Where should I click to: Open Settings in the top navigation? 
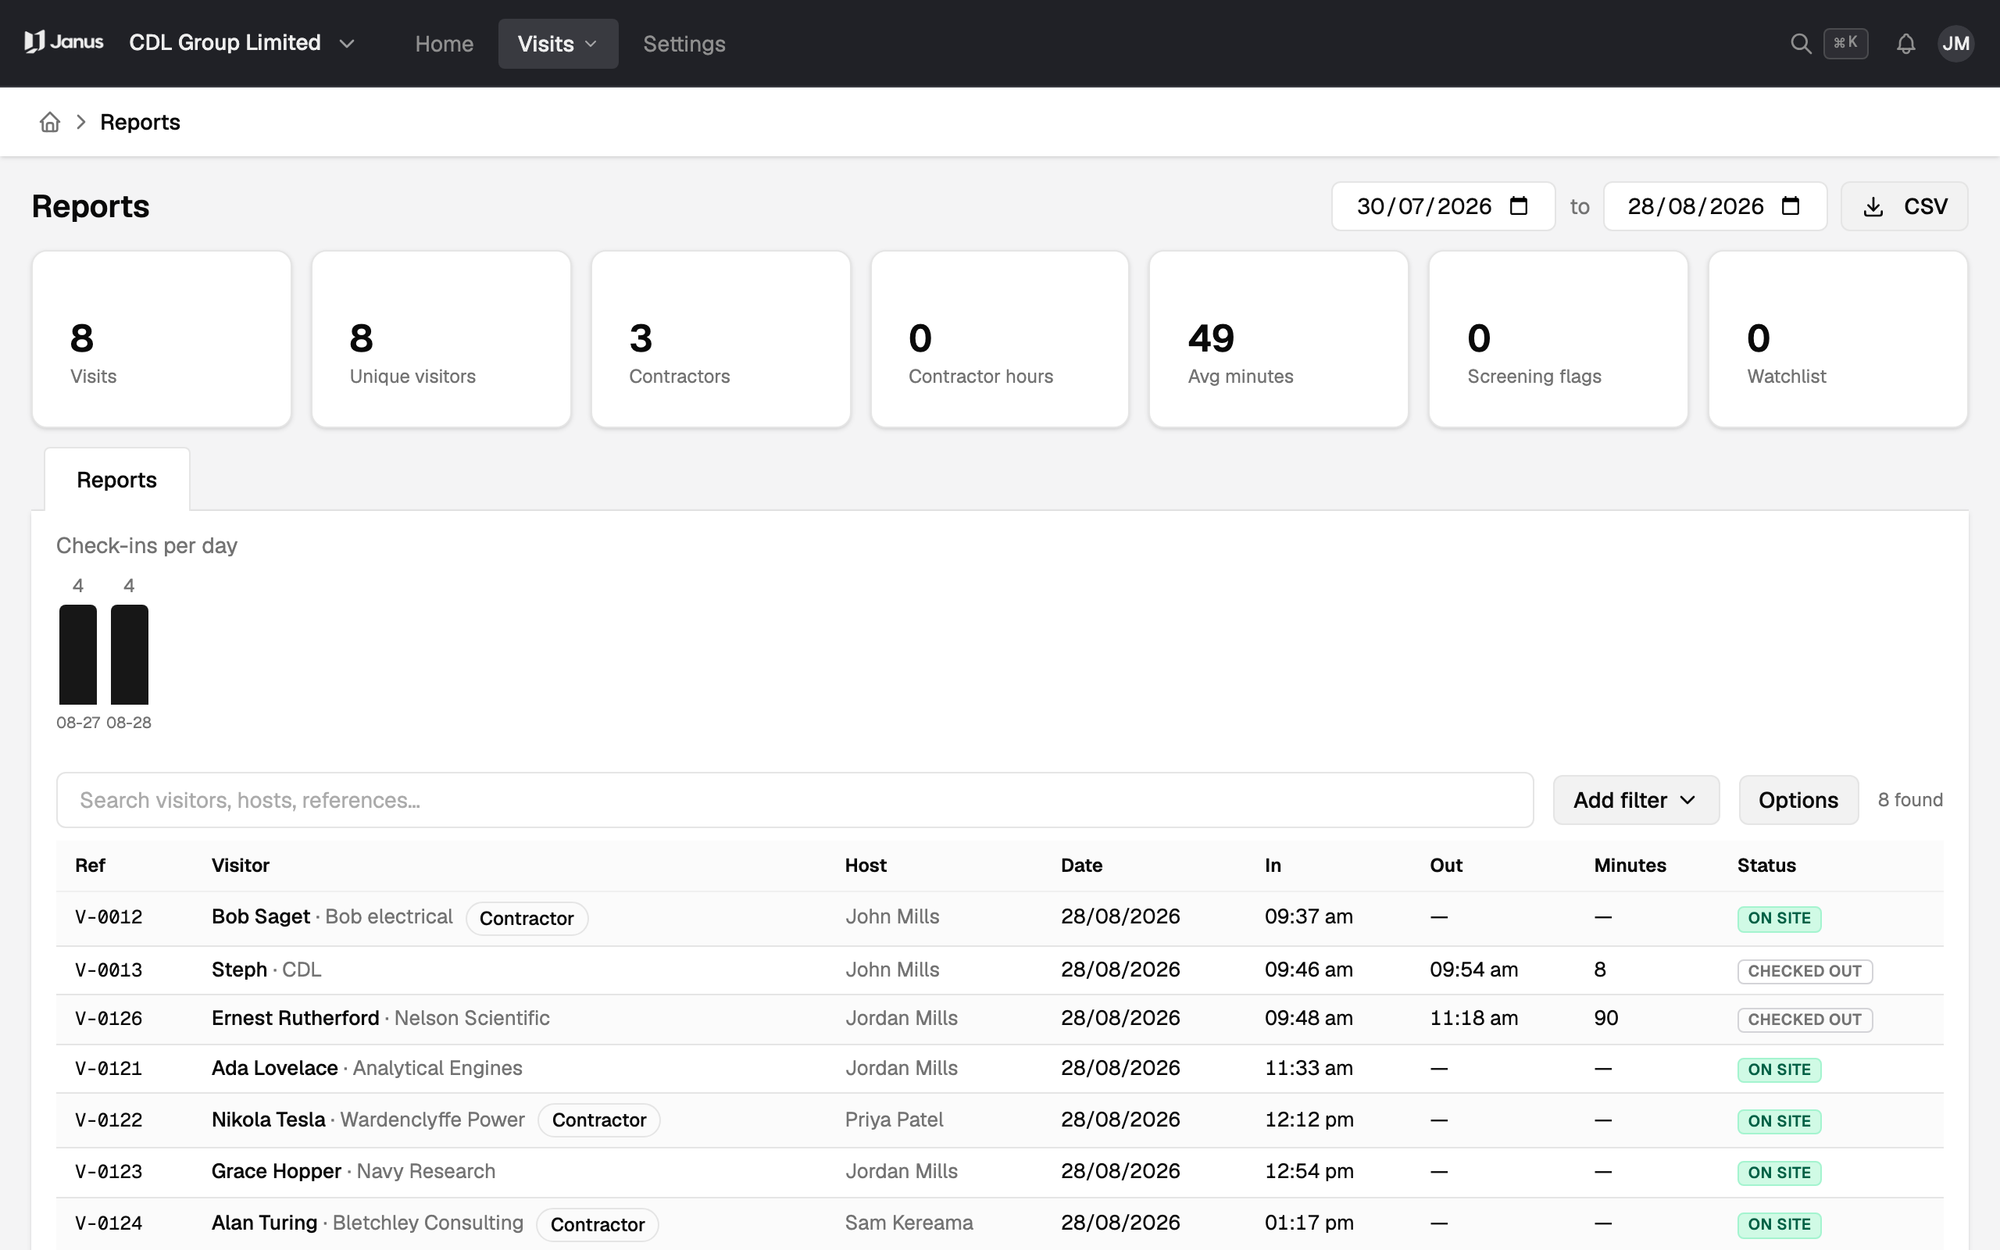coord(684,44)
